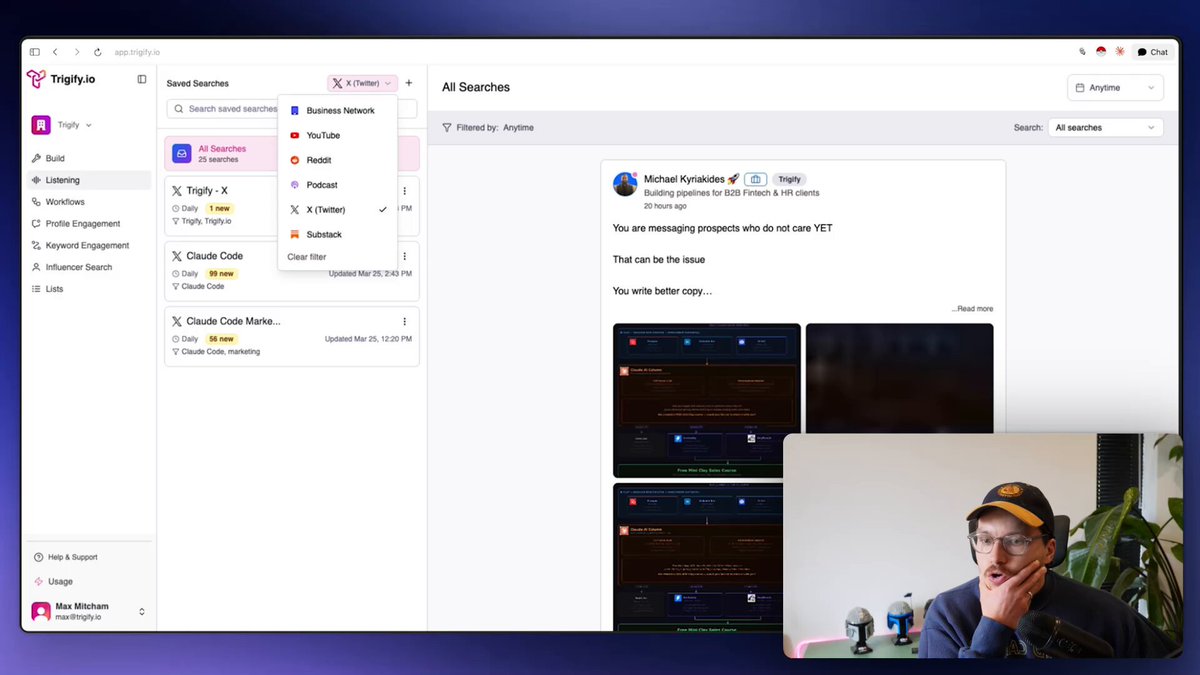Viewport: 1200px width, 675px height.
Task: Click the Build wrench icon
Action: coord(36,158)
